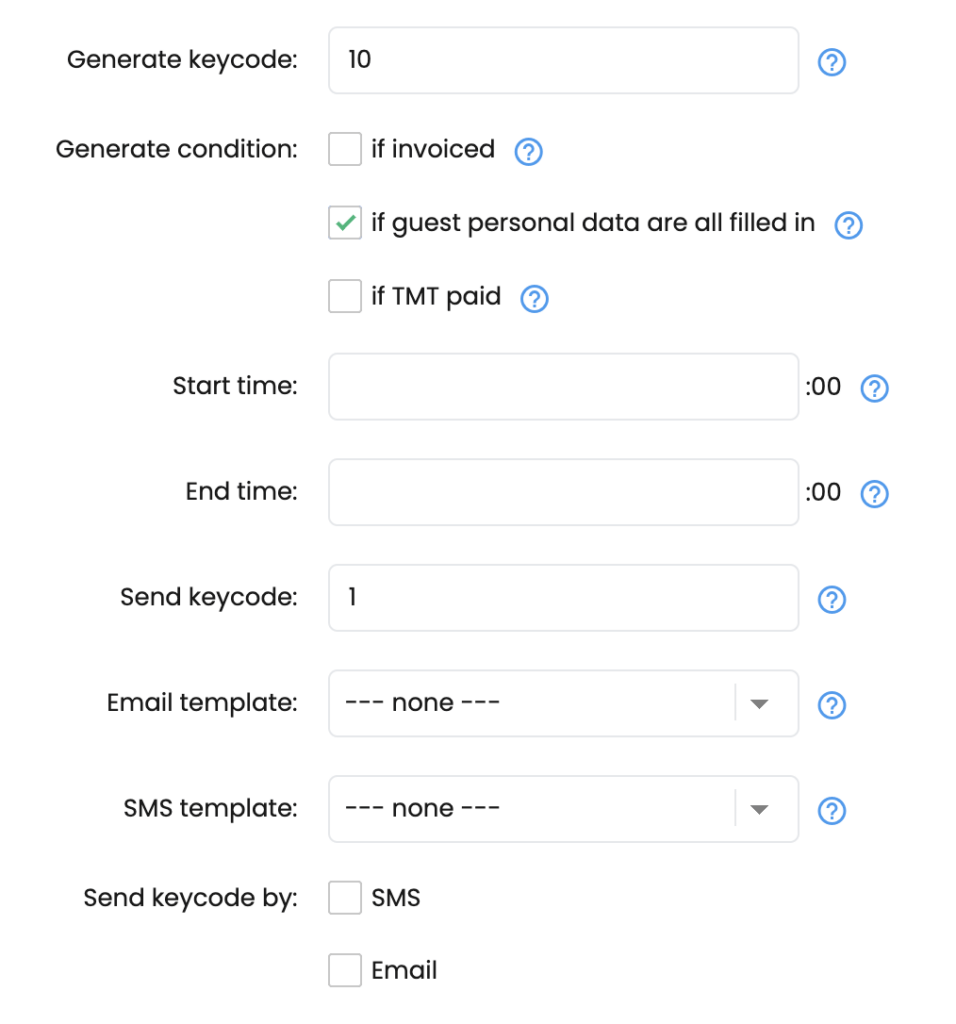
Task: Open help for Generate keycode
Action: (x=832, y=62)
